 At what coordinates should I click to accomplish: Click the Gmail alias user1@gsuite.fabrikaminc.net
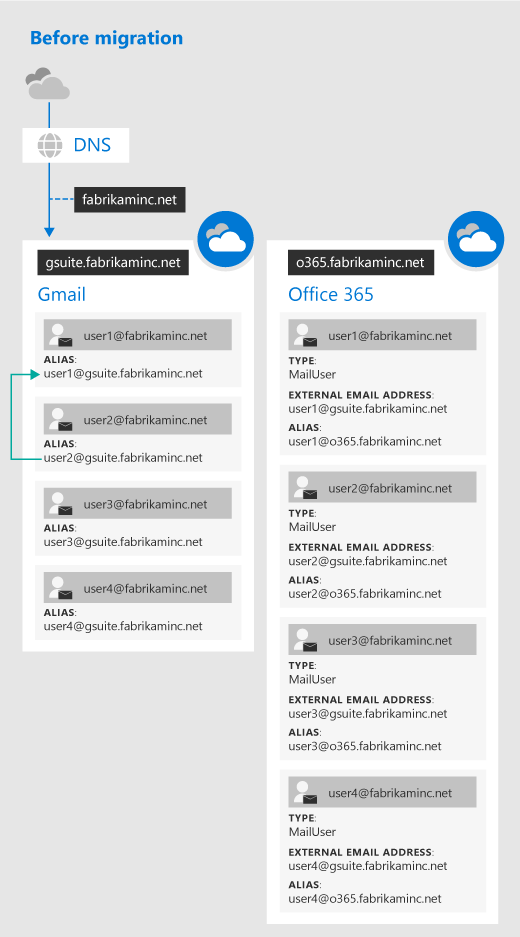click(x=123, y=373)
